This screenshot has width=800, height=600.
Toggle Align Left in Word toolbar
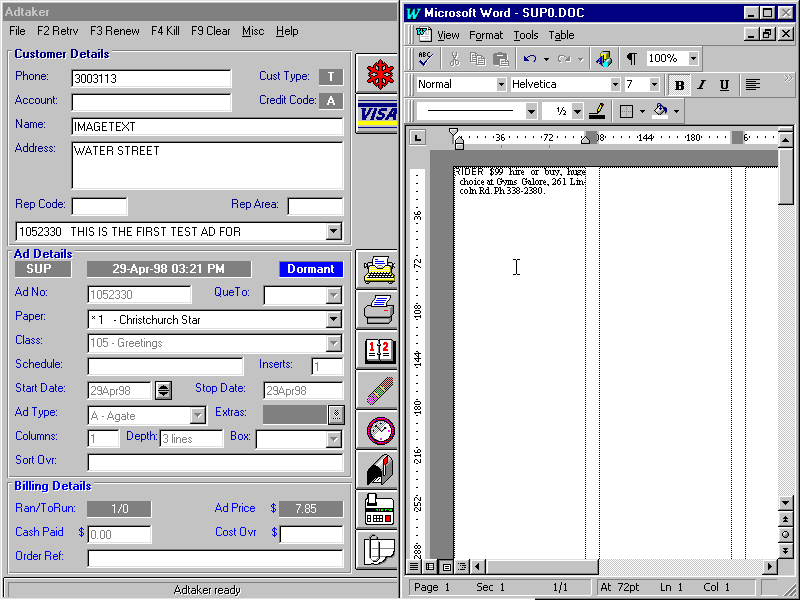753,85
